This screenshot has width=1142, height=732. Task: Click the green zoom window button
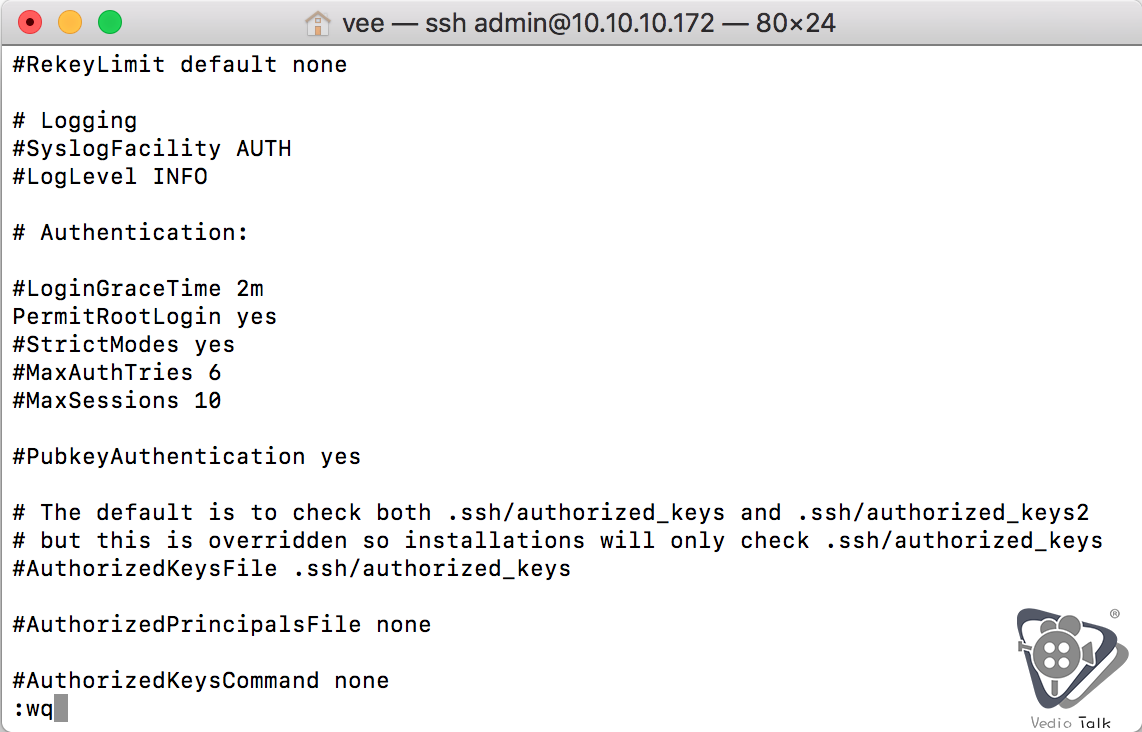(x=110, y=23)
